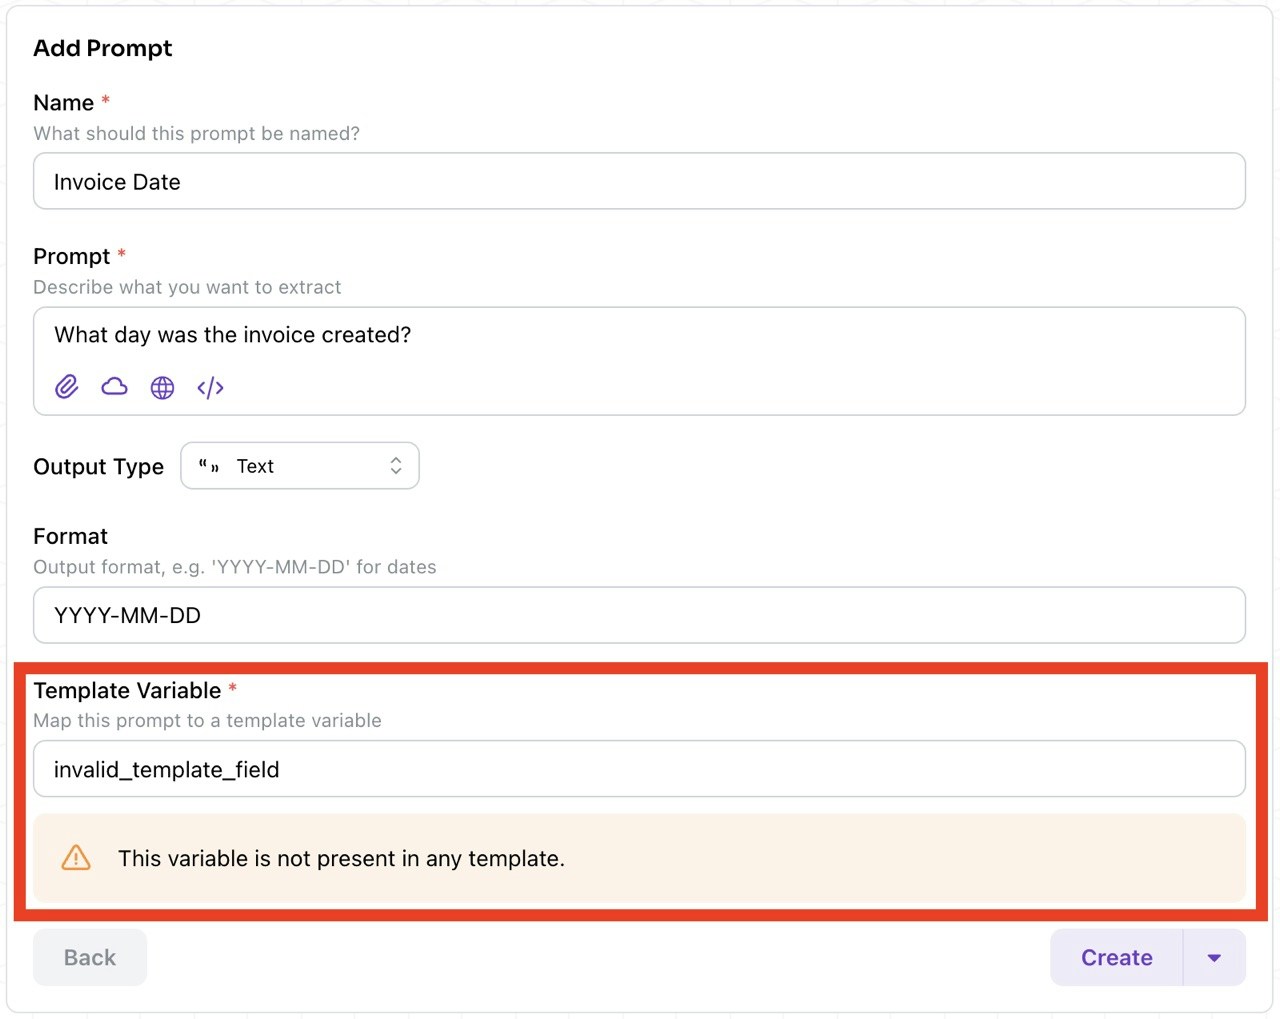Click the Template Variable label

point(127,690)
